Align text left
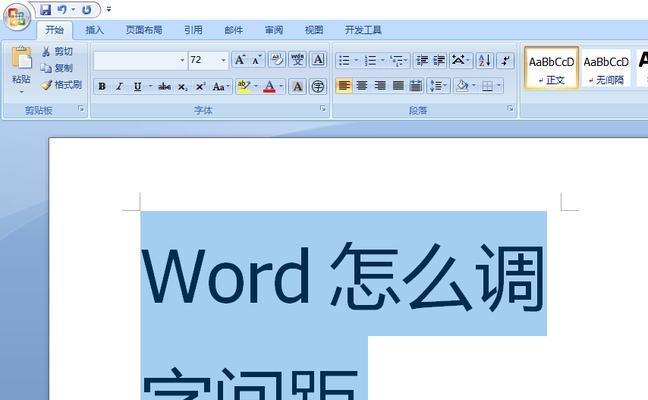The height and width of the screenshot is (400, 648). point(344,86)
